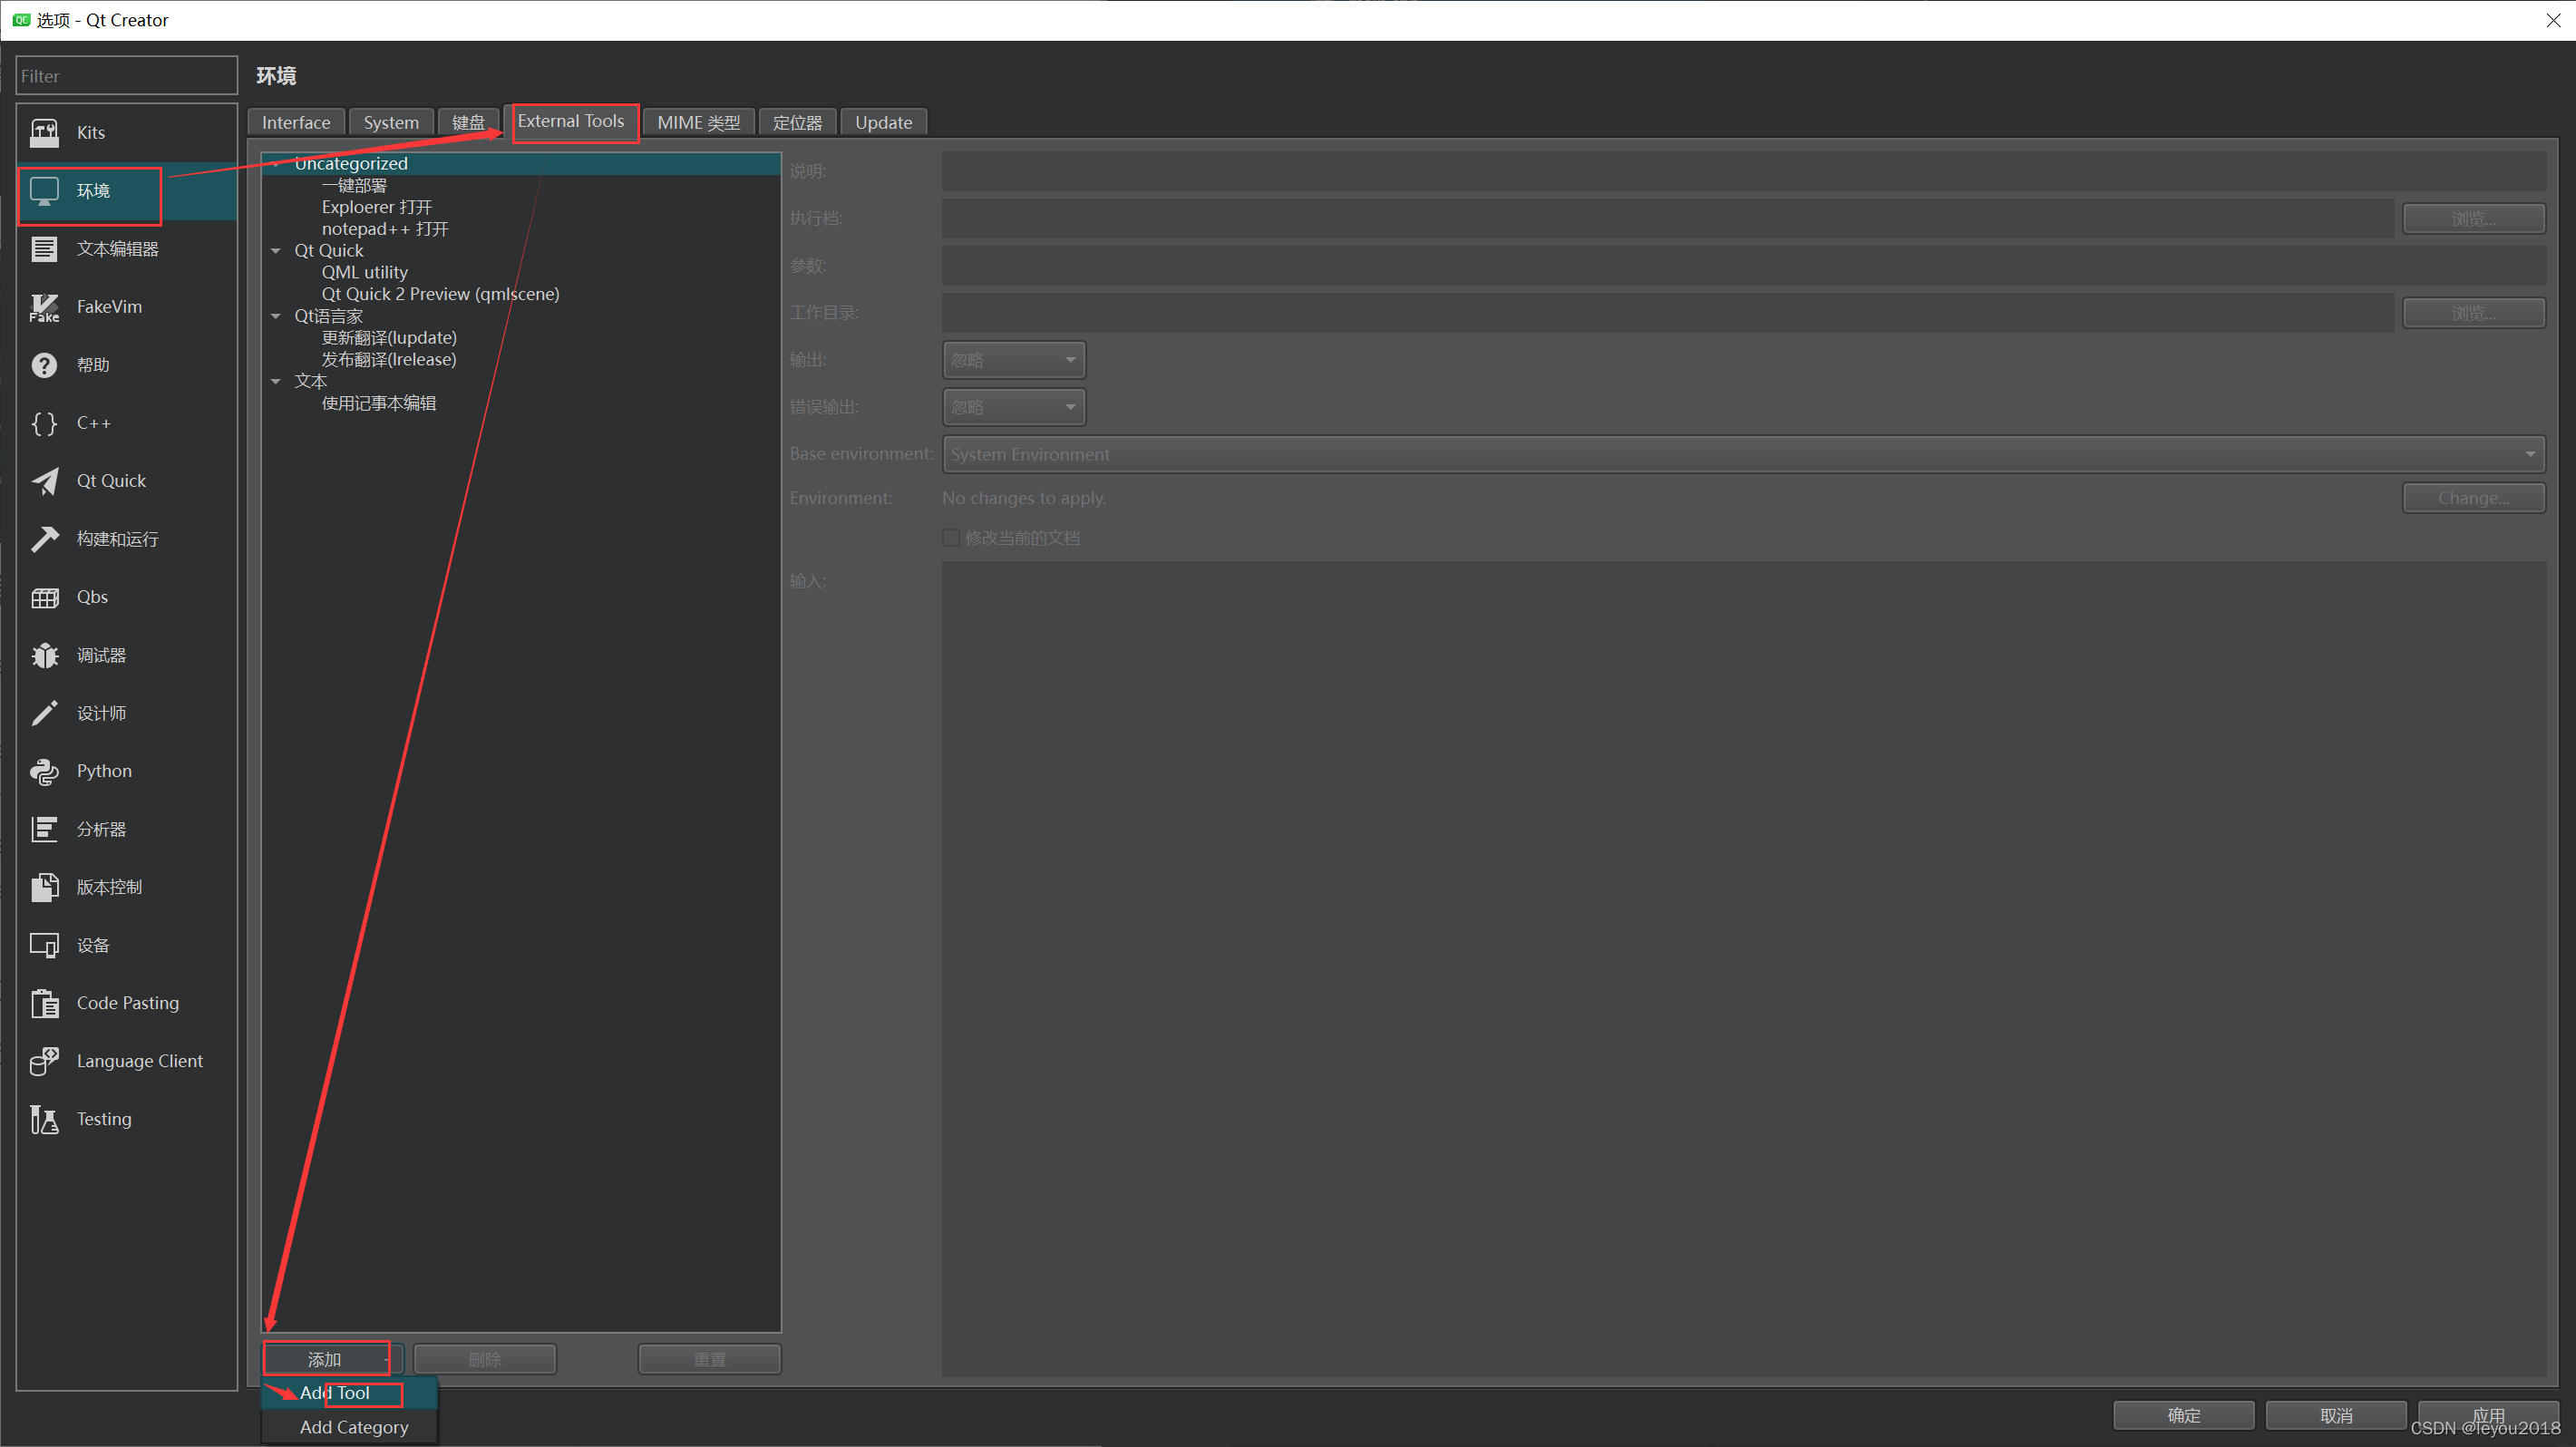This screenshot has height=1447, width=2576.
Task: Select the Code Pasting clipboard icon
Action: point(44,1003)
